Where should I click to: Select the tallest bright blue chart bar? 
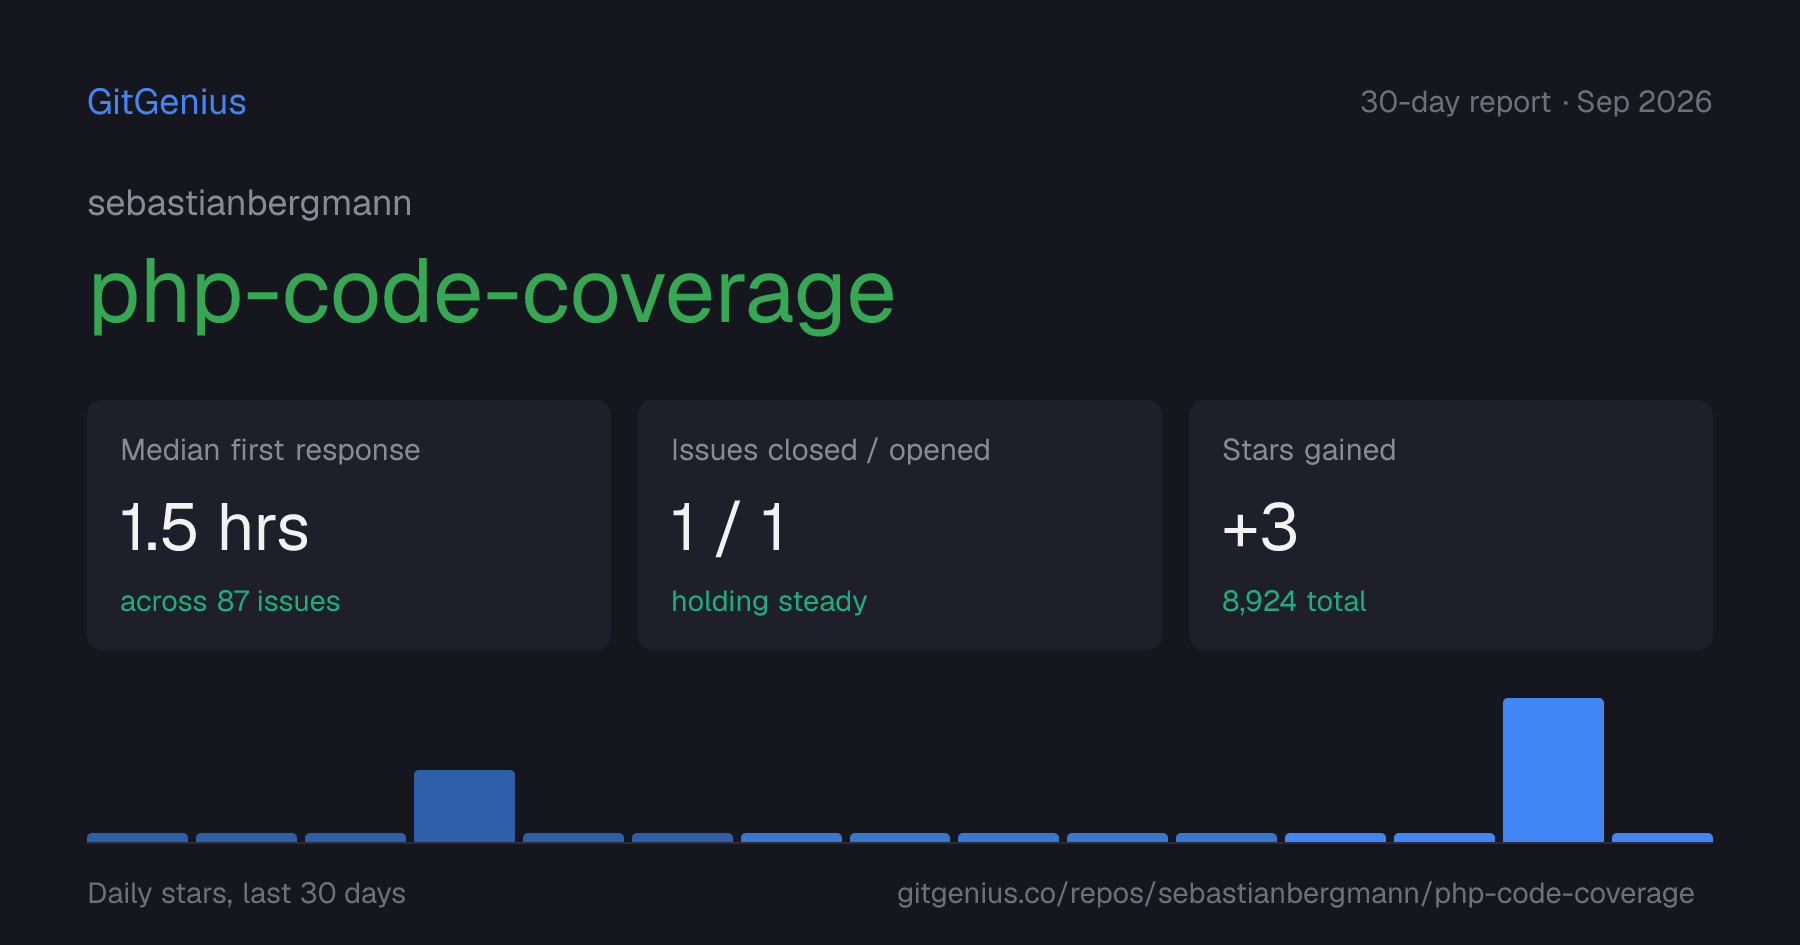(1553, 770)
